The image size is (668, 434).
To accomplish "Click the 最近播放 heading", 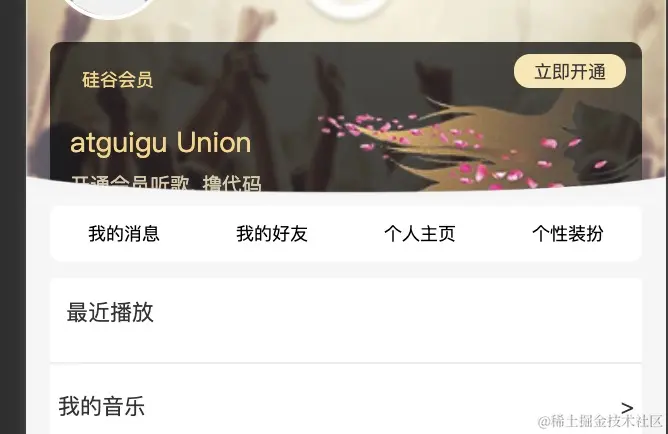I will tap(110, 312).
